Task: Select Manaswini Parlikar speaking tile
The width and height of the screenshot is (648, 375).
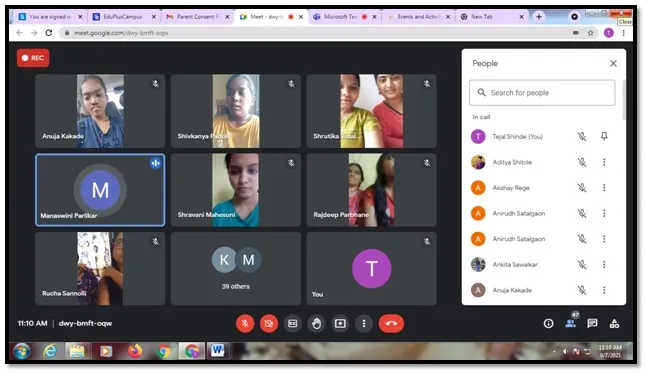Action: (100, 190)
